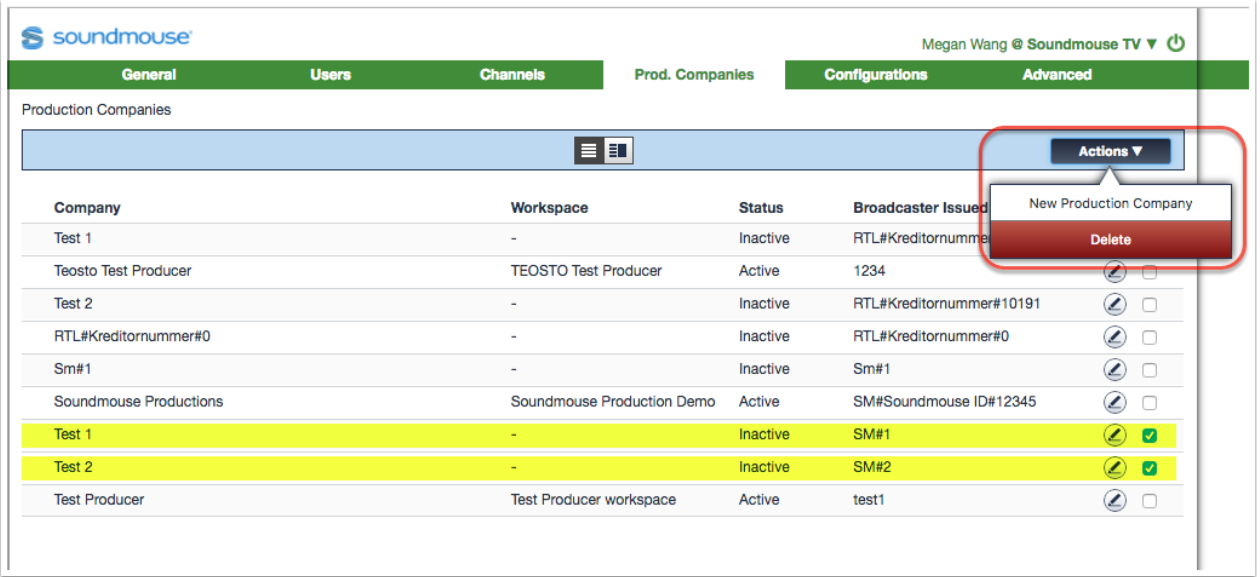Screen dimensions: 1260x577
Task: Switch to the General tab
Action: coord(149,74)
